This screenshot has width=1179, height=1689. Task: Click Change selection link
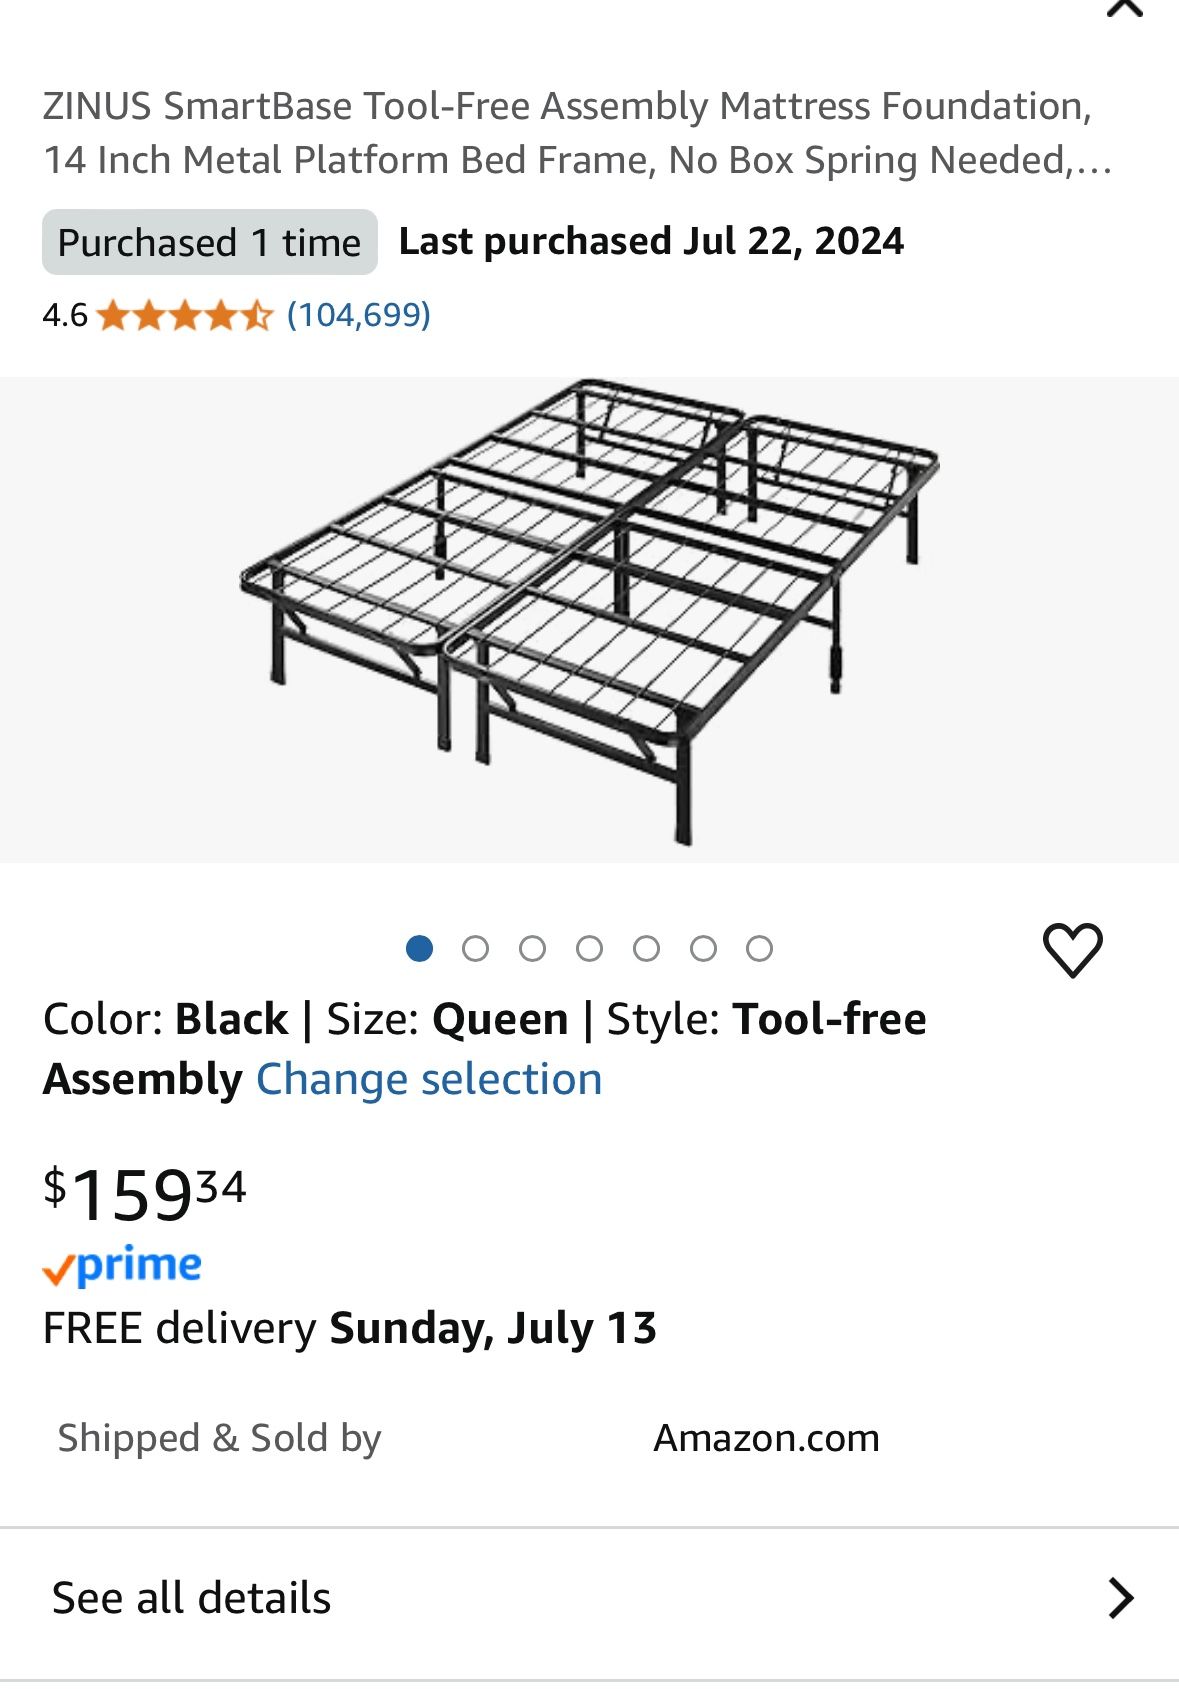[429, 1080]
